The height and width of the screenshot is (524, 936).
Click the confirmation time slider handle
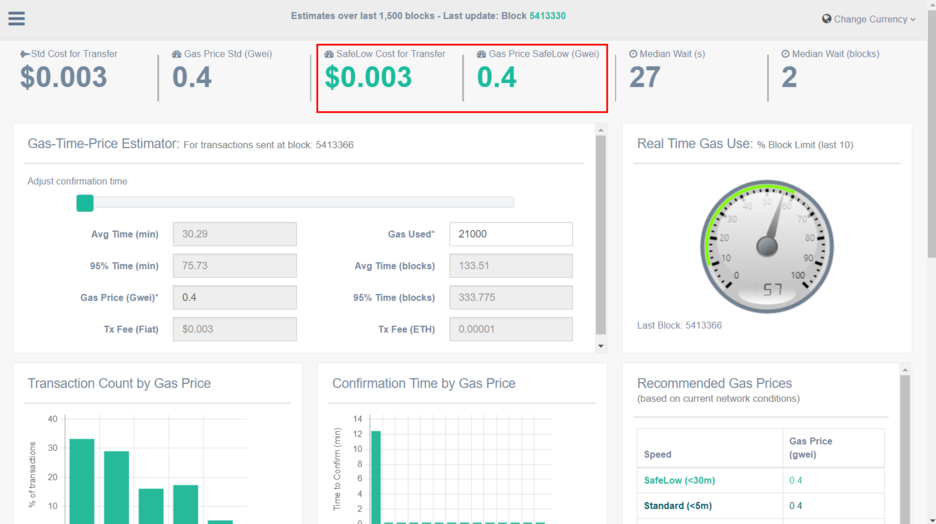click(x=85, y=203)
